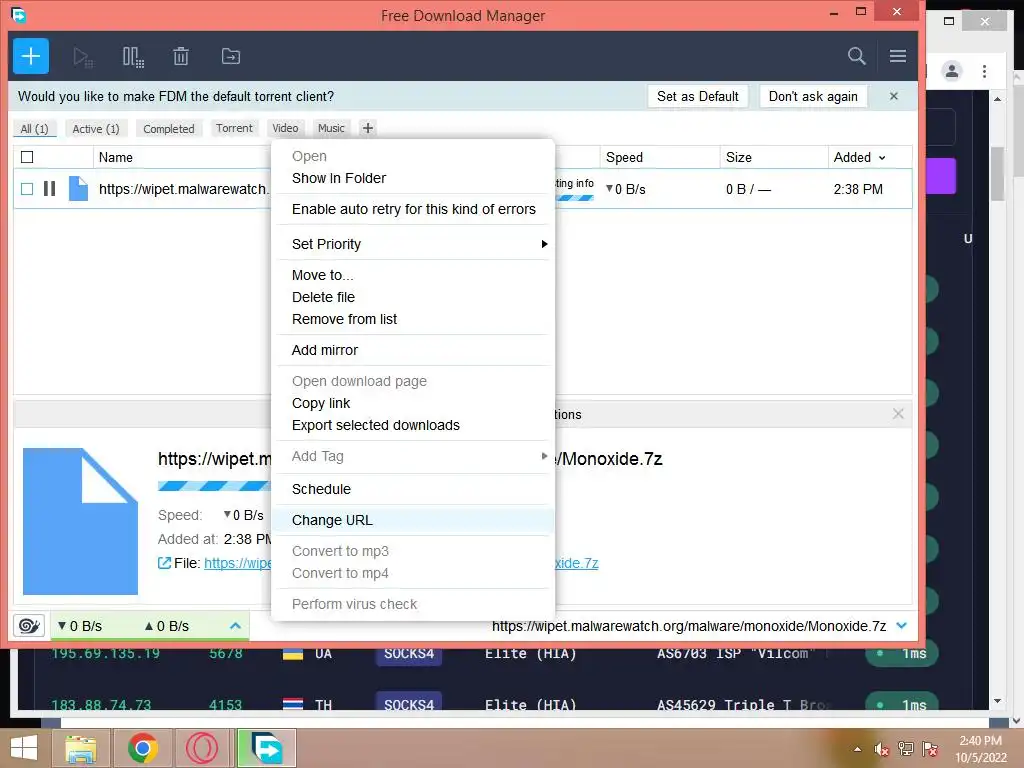Click the purple button in the browser window
The image size is (1024, 768).
point(941,176)
